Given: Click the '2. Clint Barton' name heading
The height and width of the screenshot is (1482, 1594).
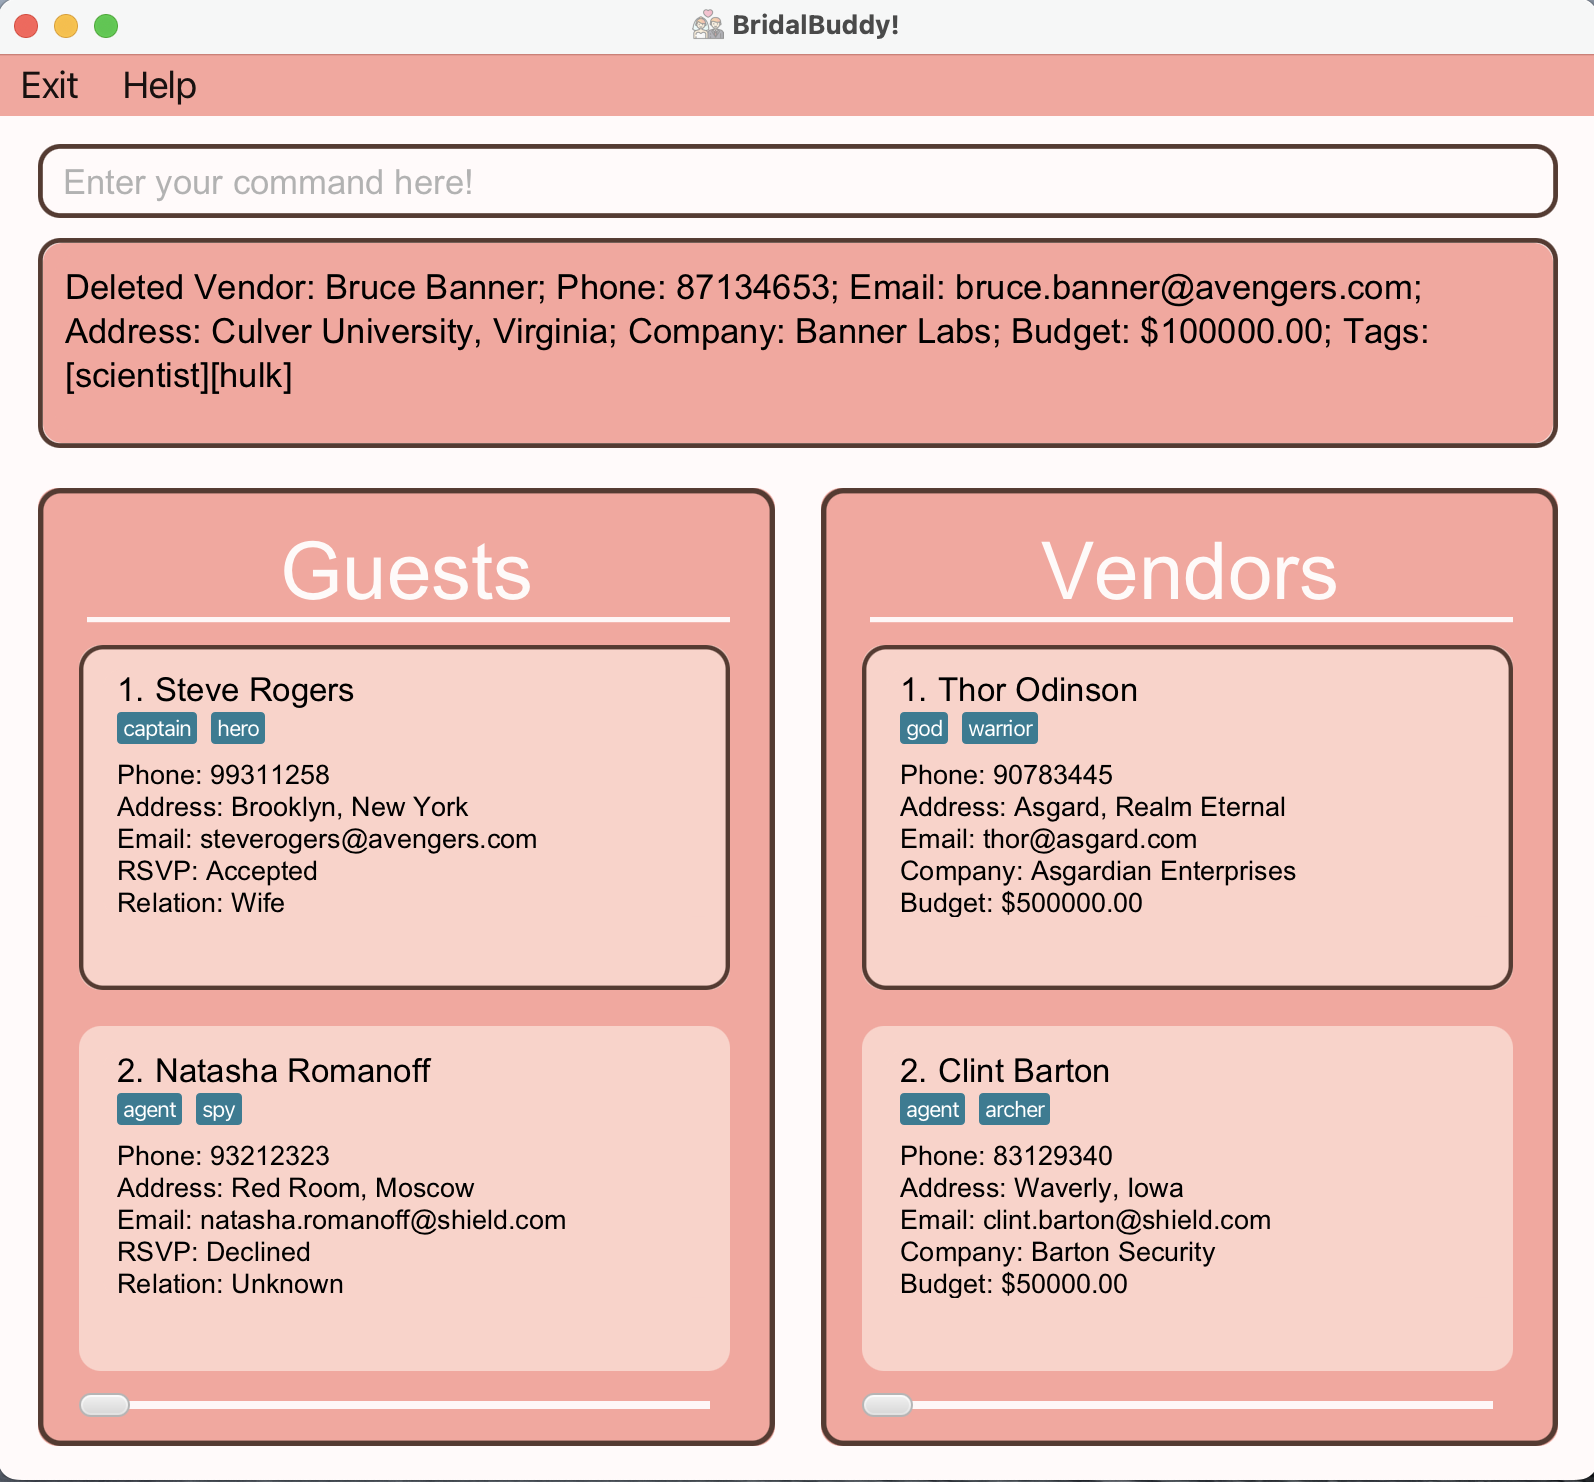Looking at the screenshot, I should [x=1005, y=1071].
